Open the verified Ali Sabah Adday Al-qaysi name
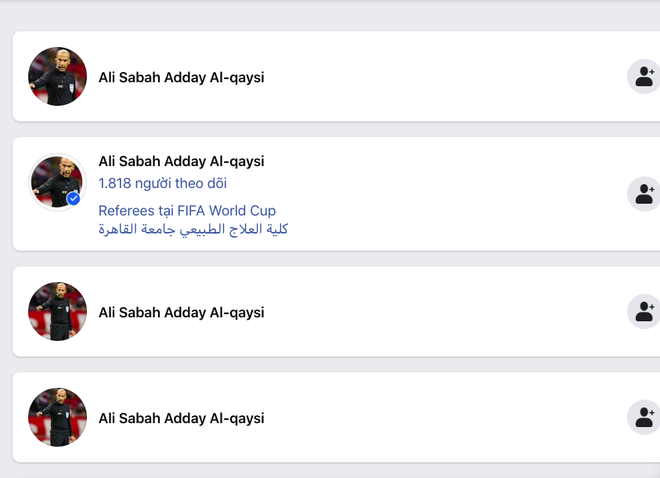 tap(181, 161)
